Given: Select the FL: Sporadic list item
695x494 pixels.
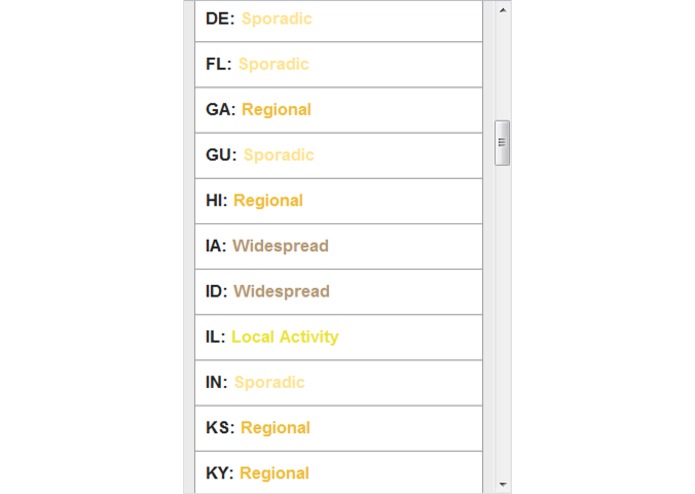Looking at the screenshot, I should (339, 65).
